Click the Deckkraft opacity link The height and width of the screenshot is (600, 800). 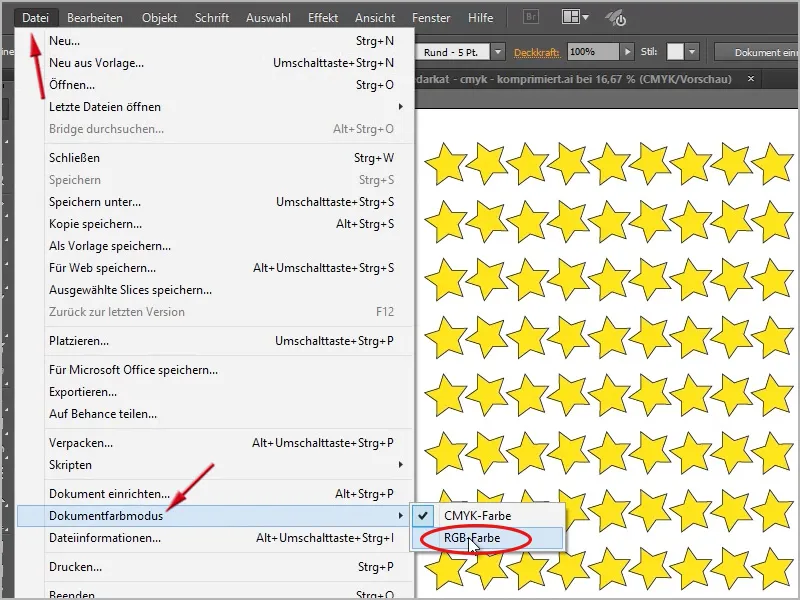pyautogui.click(x=537, y=52)
